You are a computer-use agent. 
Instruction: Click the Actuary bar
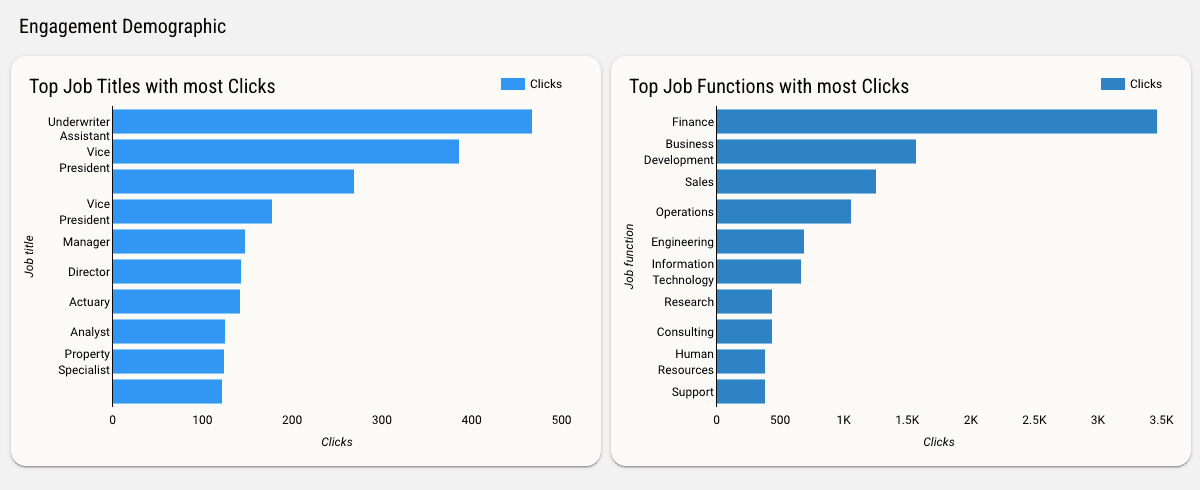click(x=176, y=302)
